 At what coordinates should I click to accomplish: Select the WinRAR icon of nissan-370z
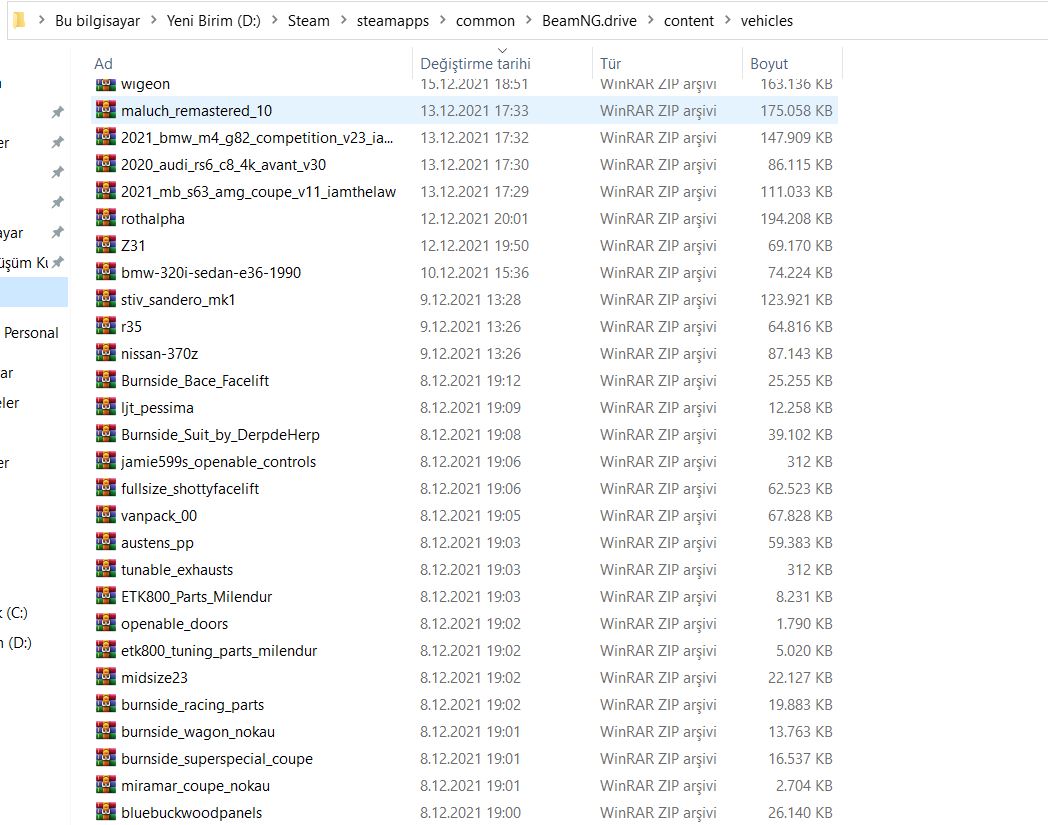pos(106,353)
